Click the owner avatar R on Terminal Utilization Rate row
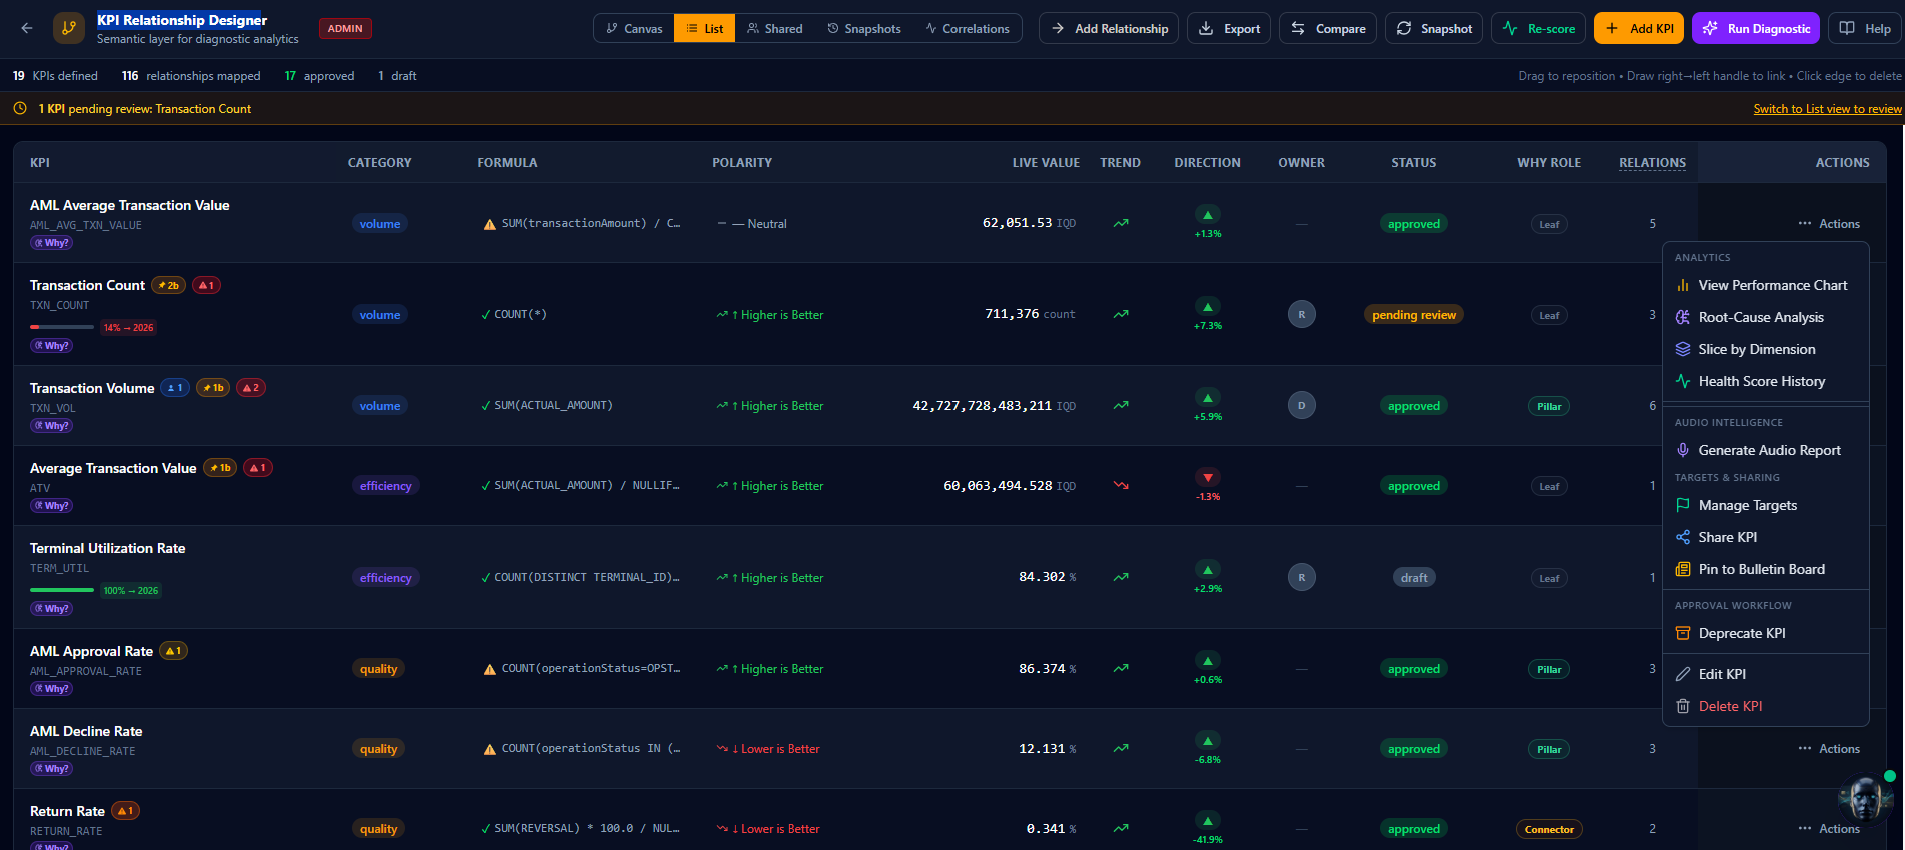The width and height of the screenshot is (1905, 850). tap(1302, 578)
